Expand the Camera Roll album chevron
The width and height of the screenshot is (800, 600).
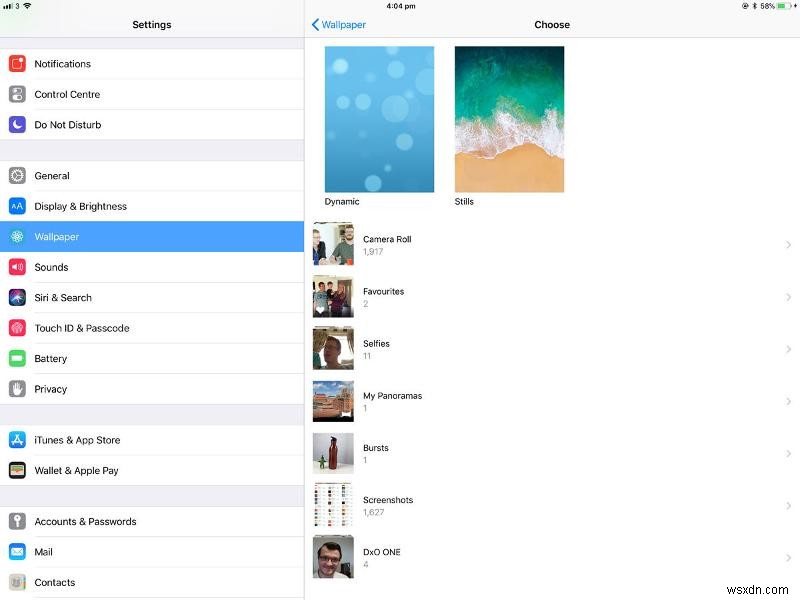pyautogui.click(x=789, y=245)
